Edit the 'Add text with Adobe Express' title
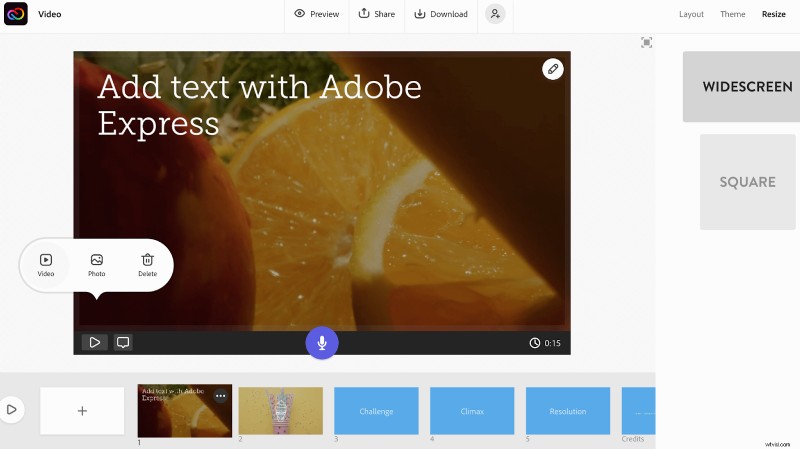This screenshot has height=449, width=800. pyautogui.click(x=260, y=105)
